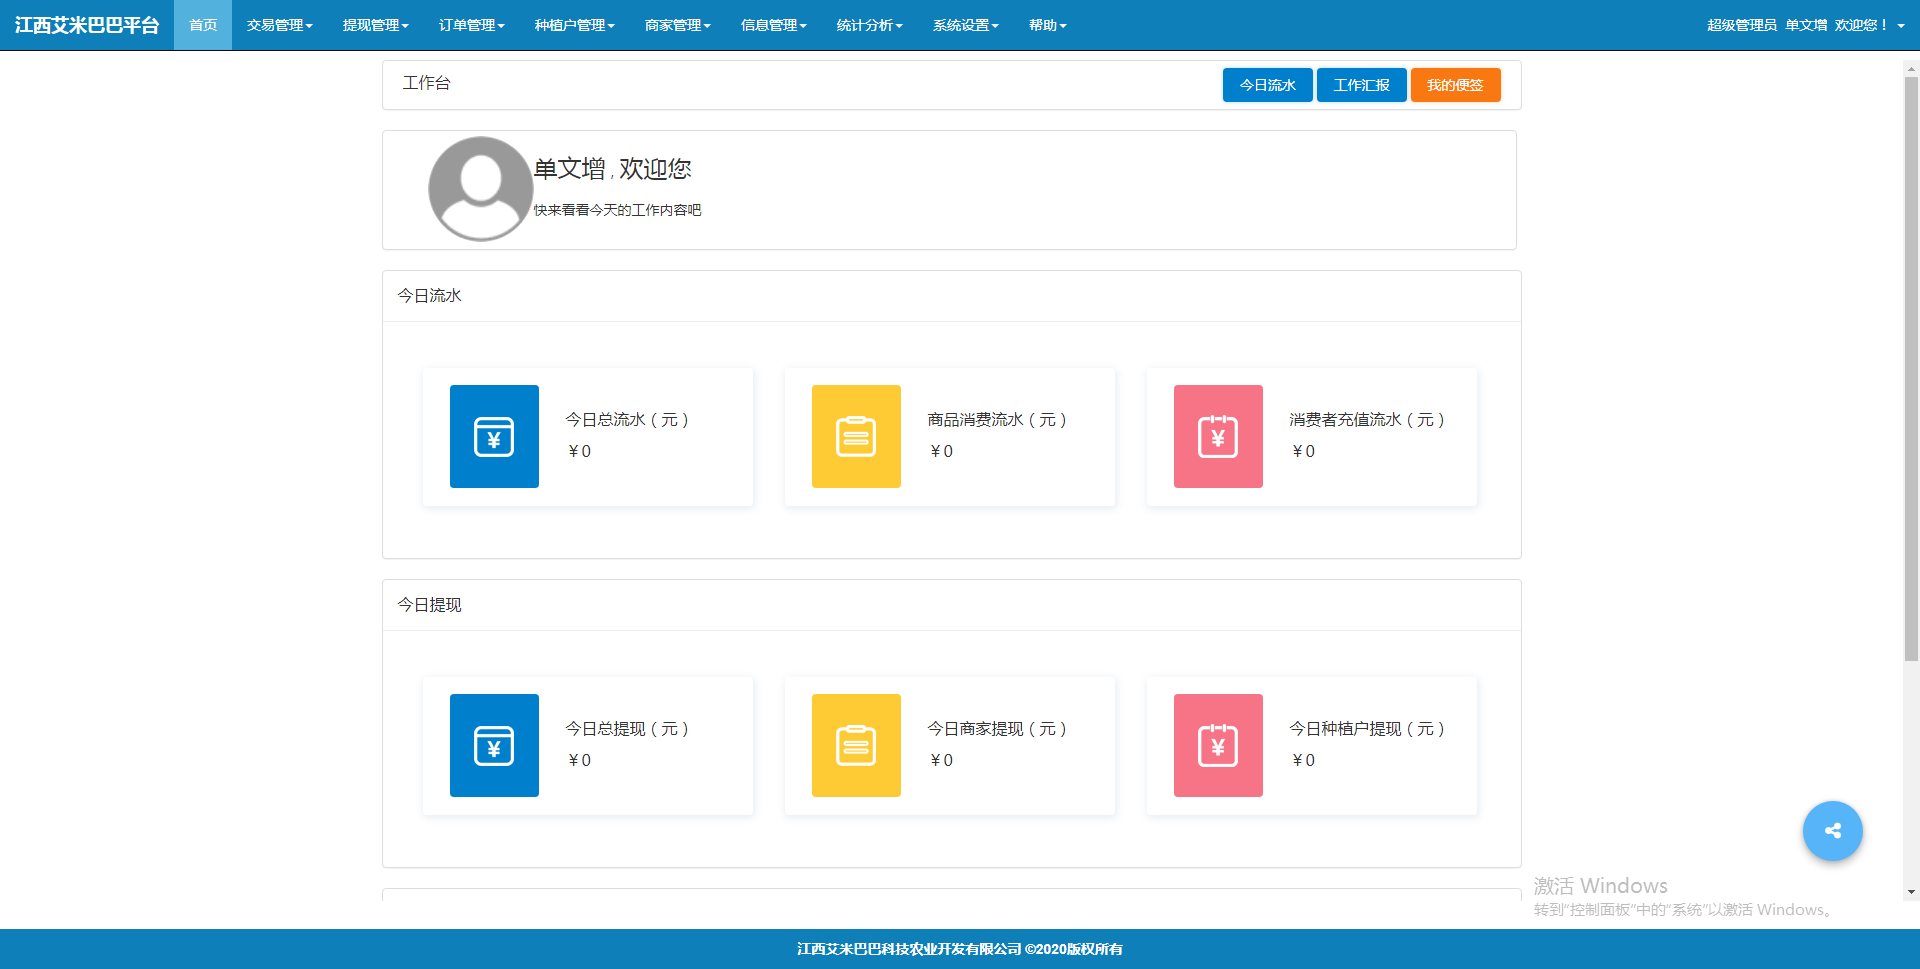Expand the 提现管理 dropdown menu
The image size is (1920, 969).
coord(375,25)
